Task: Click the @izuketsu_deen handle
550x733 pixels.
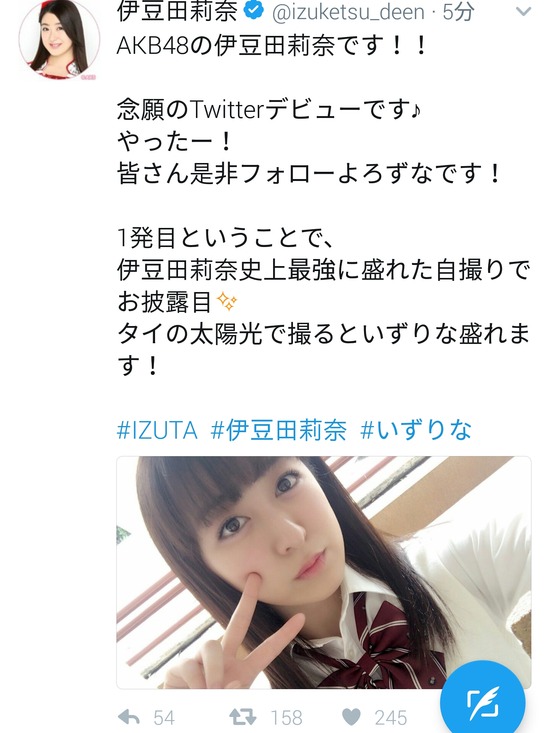Action: pyautogui.click(x=348, y=12)
